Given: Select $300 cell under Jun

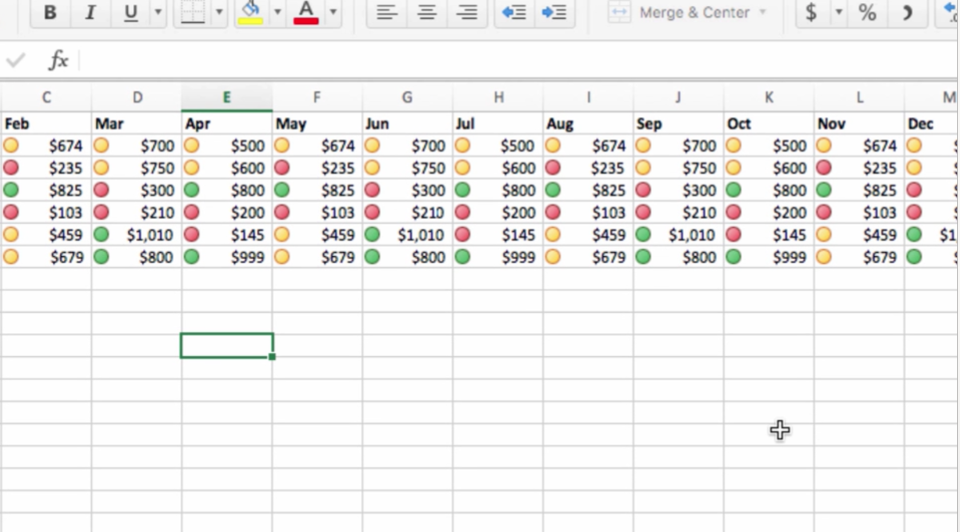Looking at the screenshot, I should pos(407,190).
